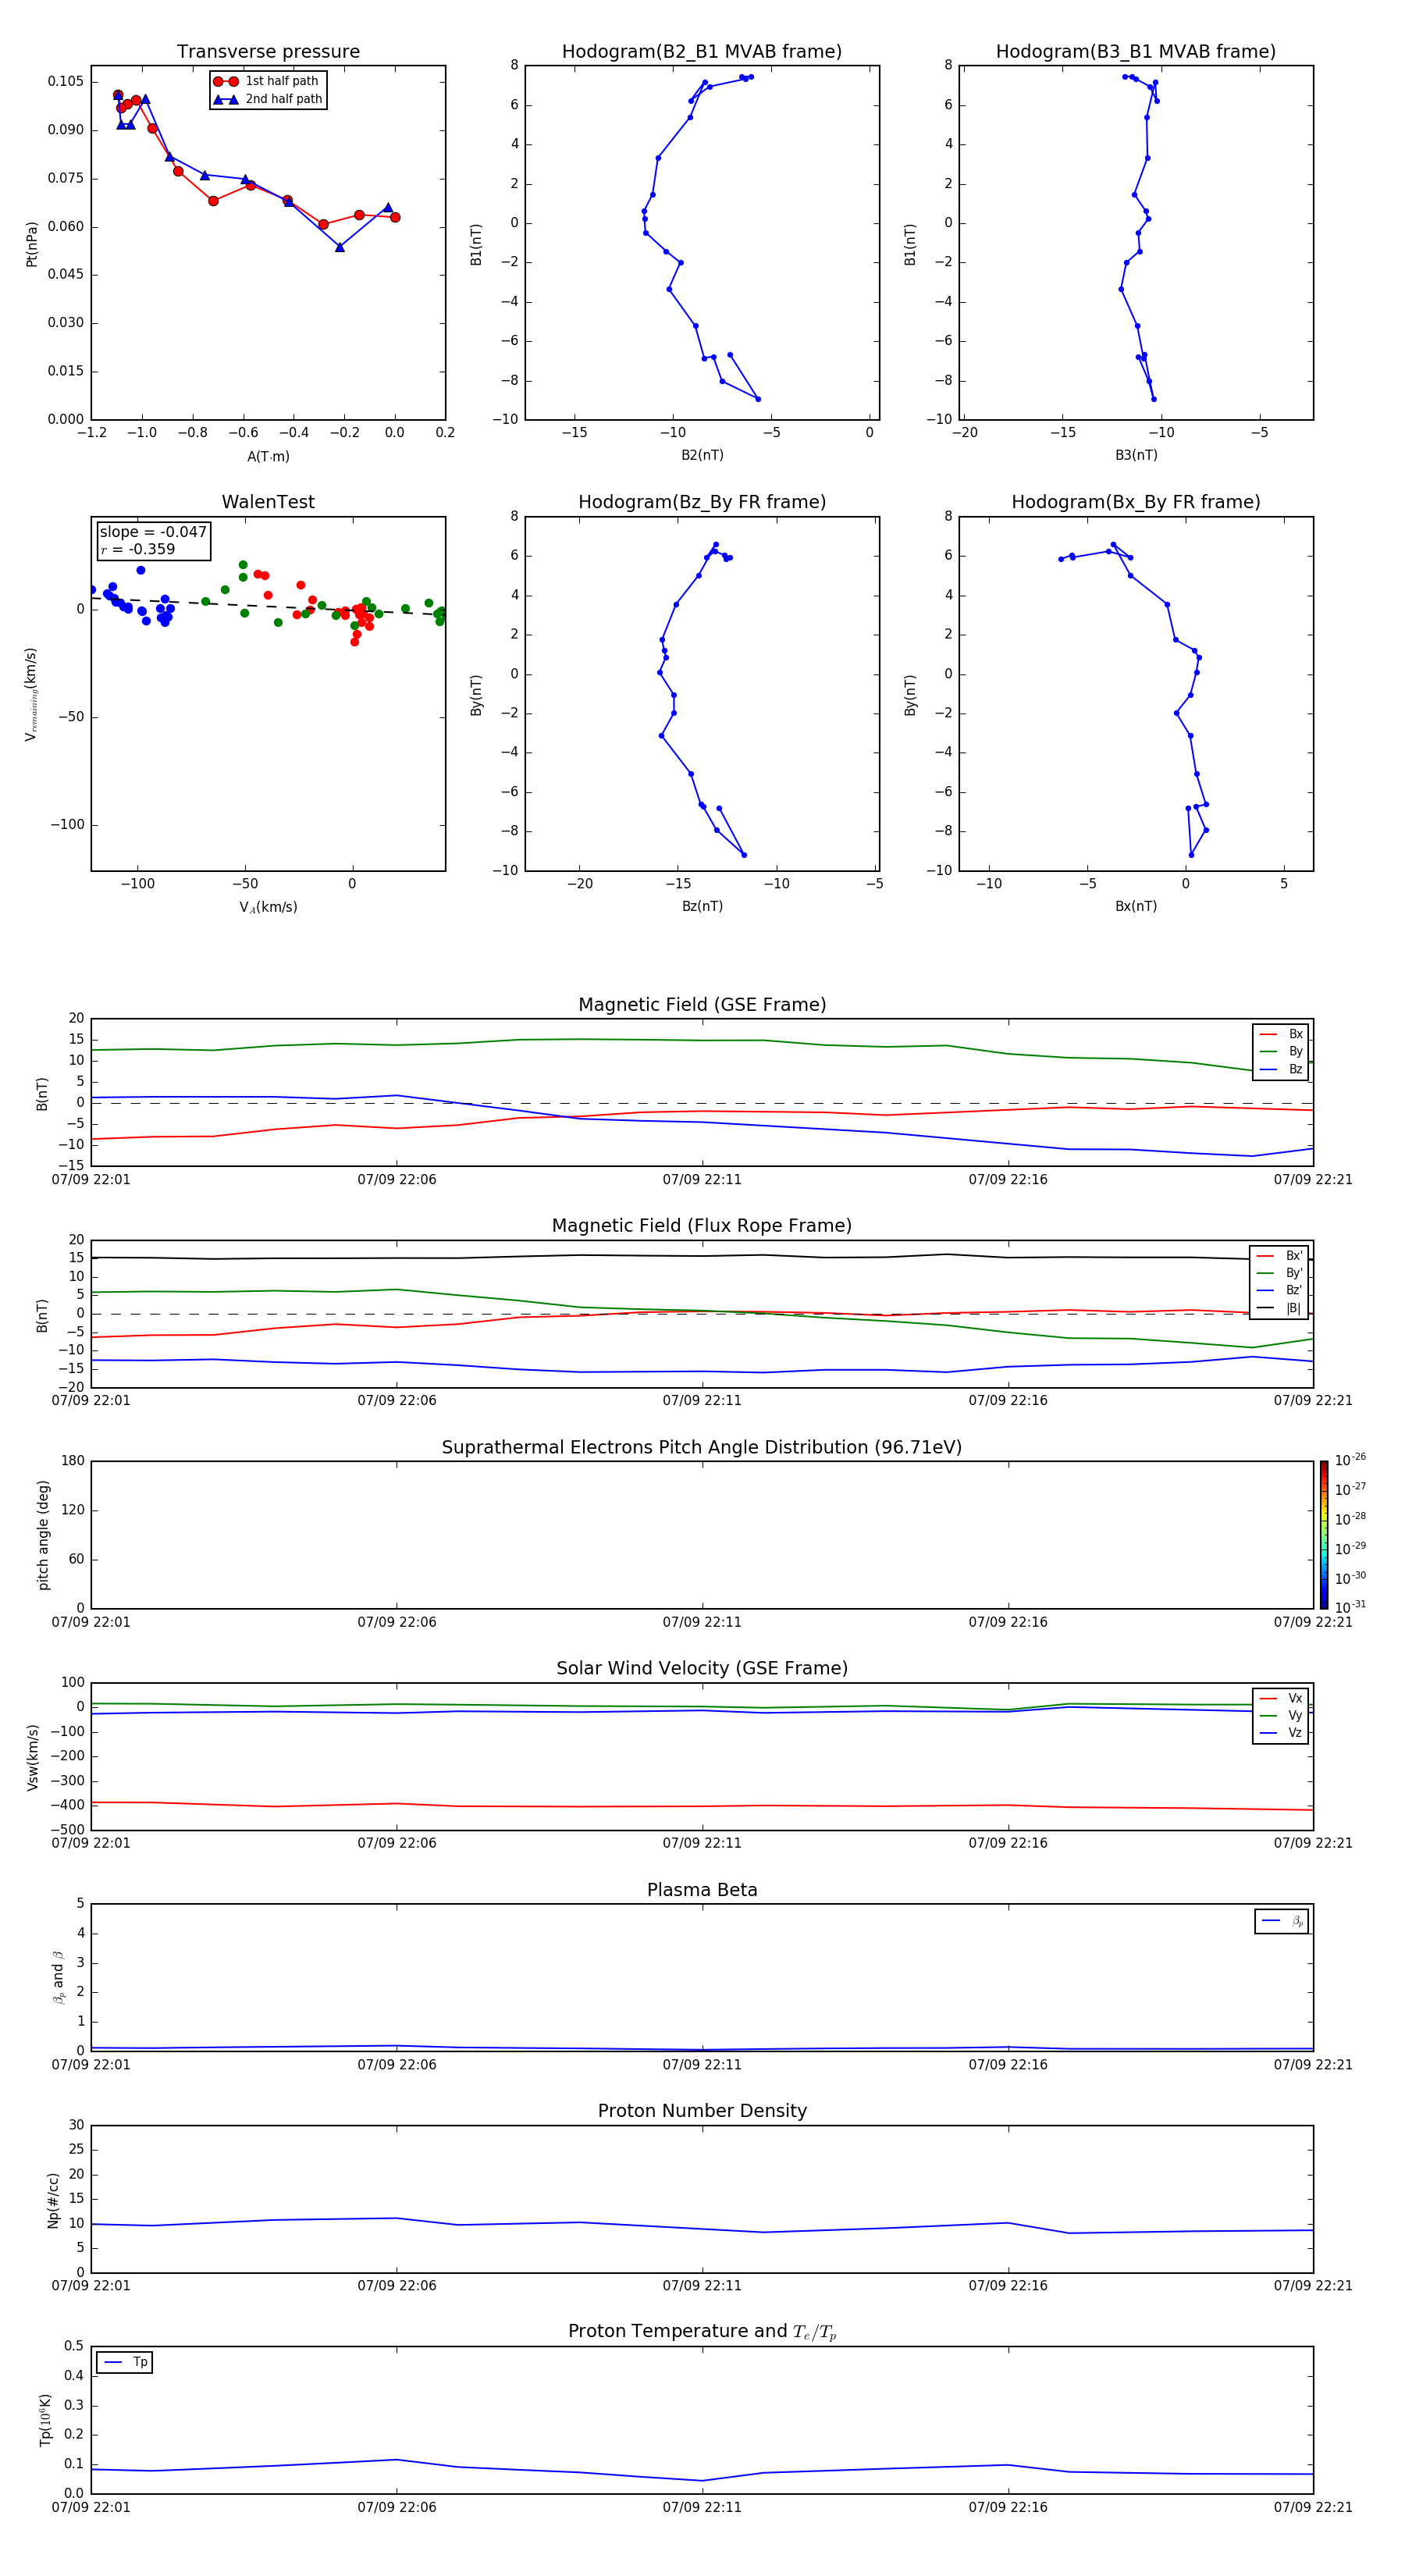
Task: Click the 'Magnetic Field (GSE Frame)' title
Action: (702, 1005)
